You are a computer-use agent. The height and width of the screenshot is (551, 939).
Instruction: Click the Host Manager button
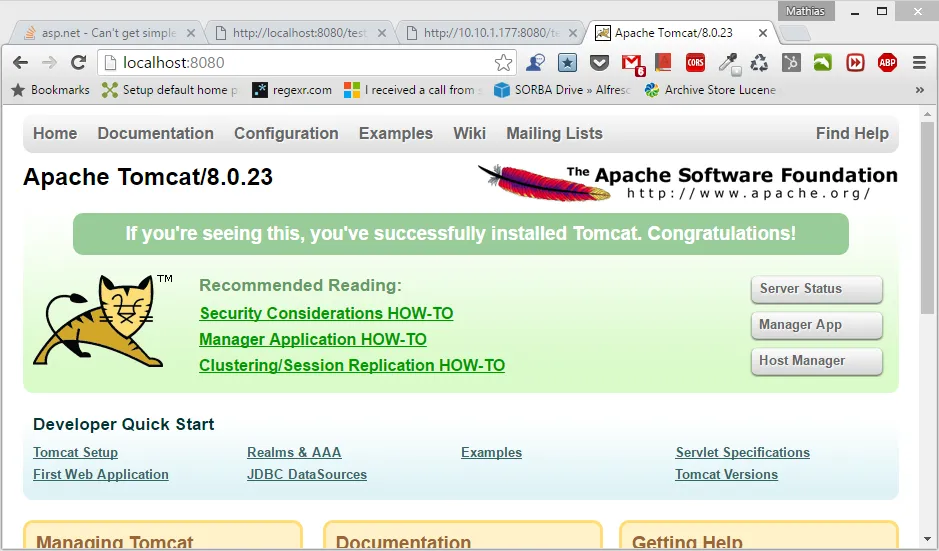[x=817, y=361]
